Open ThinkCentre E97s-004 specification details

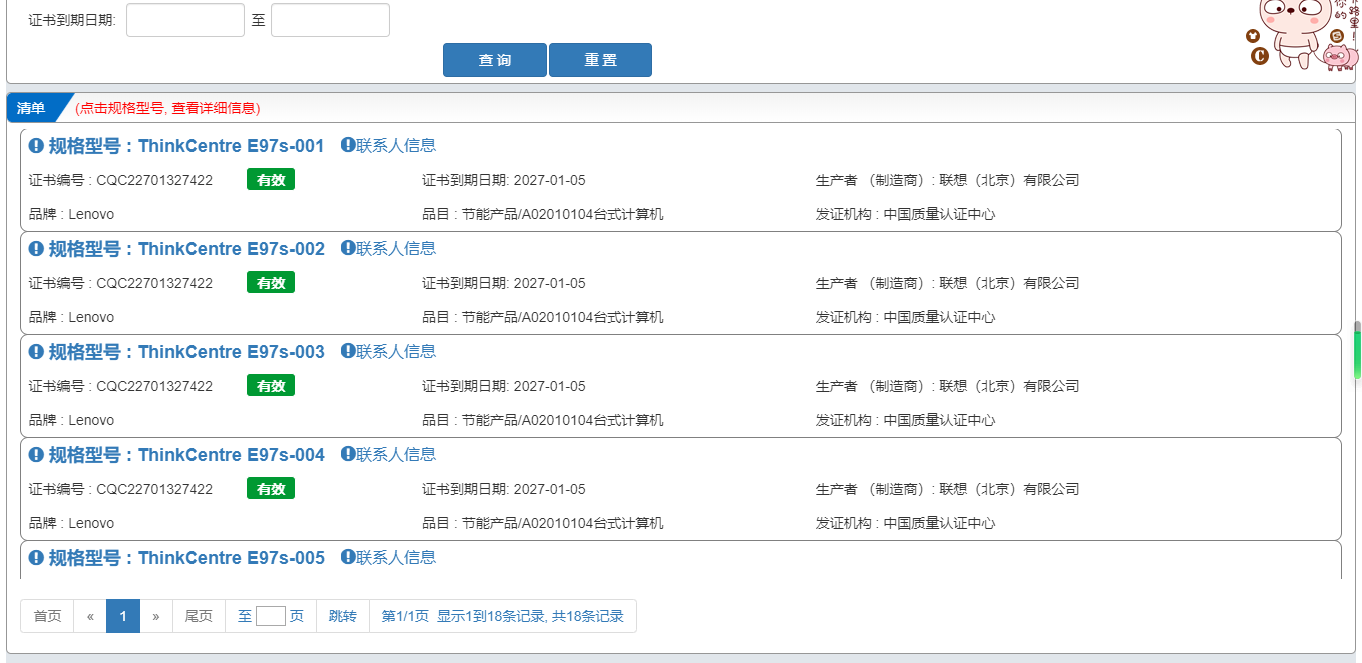[186, 455]
